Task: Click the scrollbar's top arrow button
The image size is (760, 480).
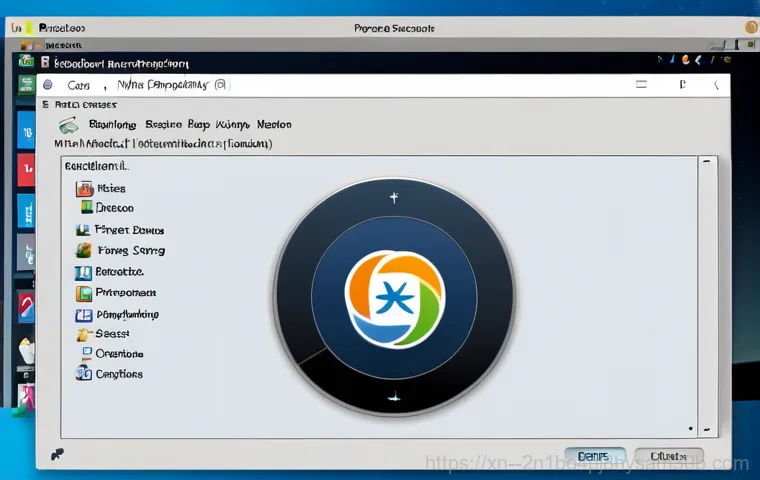Action: (x=707, y=161)
